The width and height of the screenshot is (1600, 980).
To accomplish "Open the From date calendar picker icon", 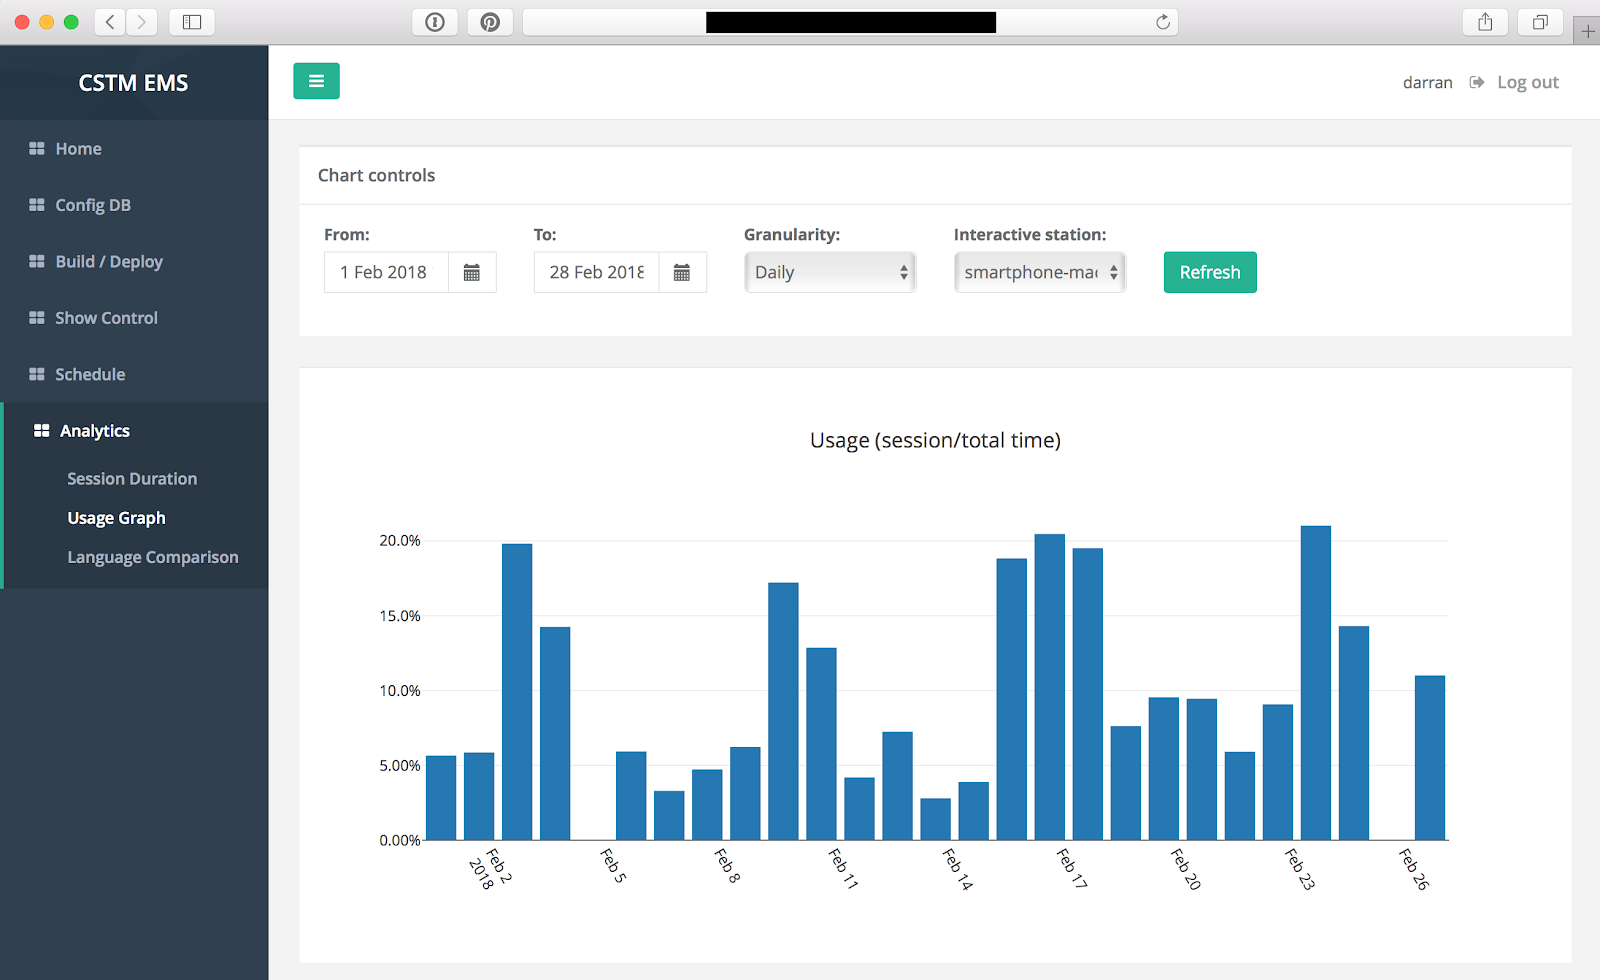I will pyautogui.click(x=472, y=272).
